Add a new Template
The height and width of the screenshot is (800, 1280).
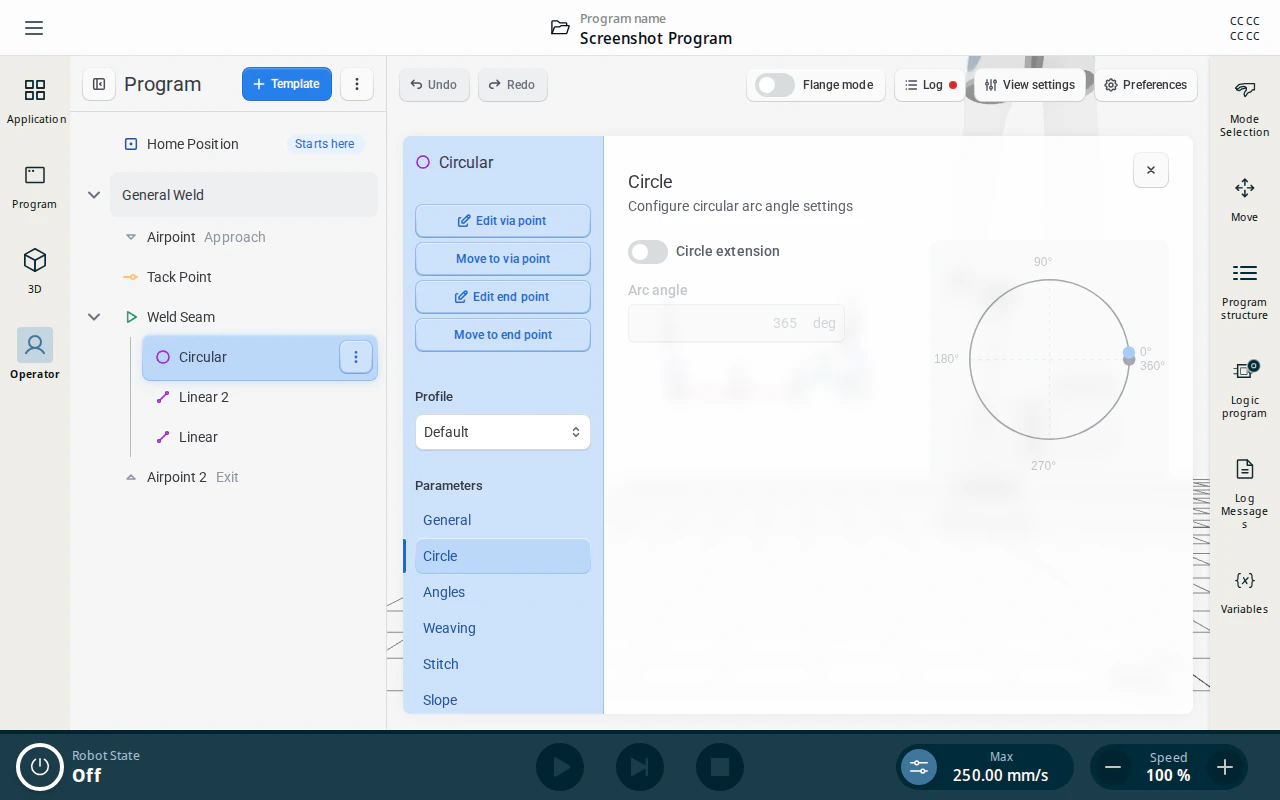pos(287,84)
